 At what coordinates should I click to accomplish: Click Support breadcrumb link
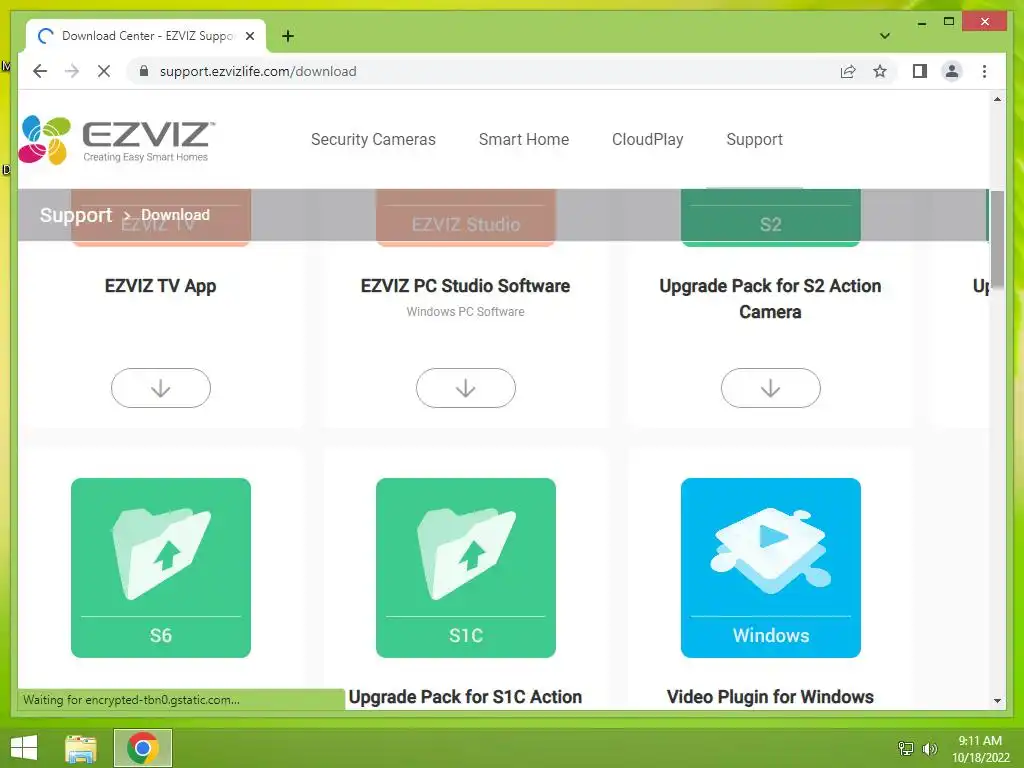click(76, 215)
